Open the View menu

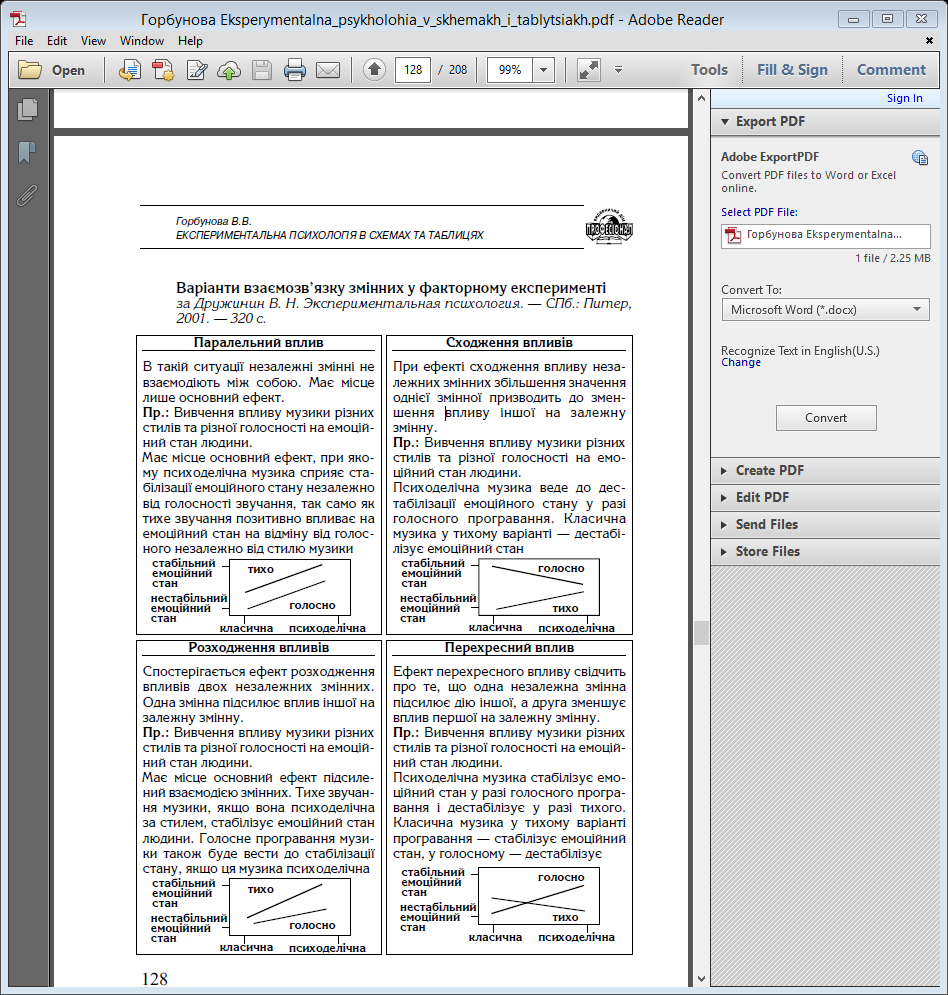tap(93, 41)
